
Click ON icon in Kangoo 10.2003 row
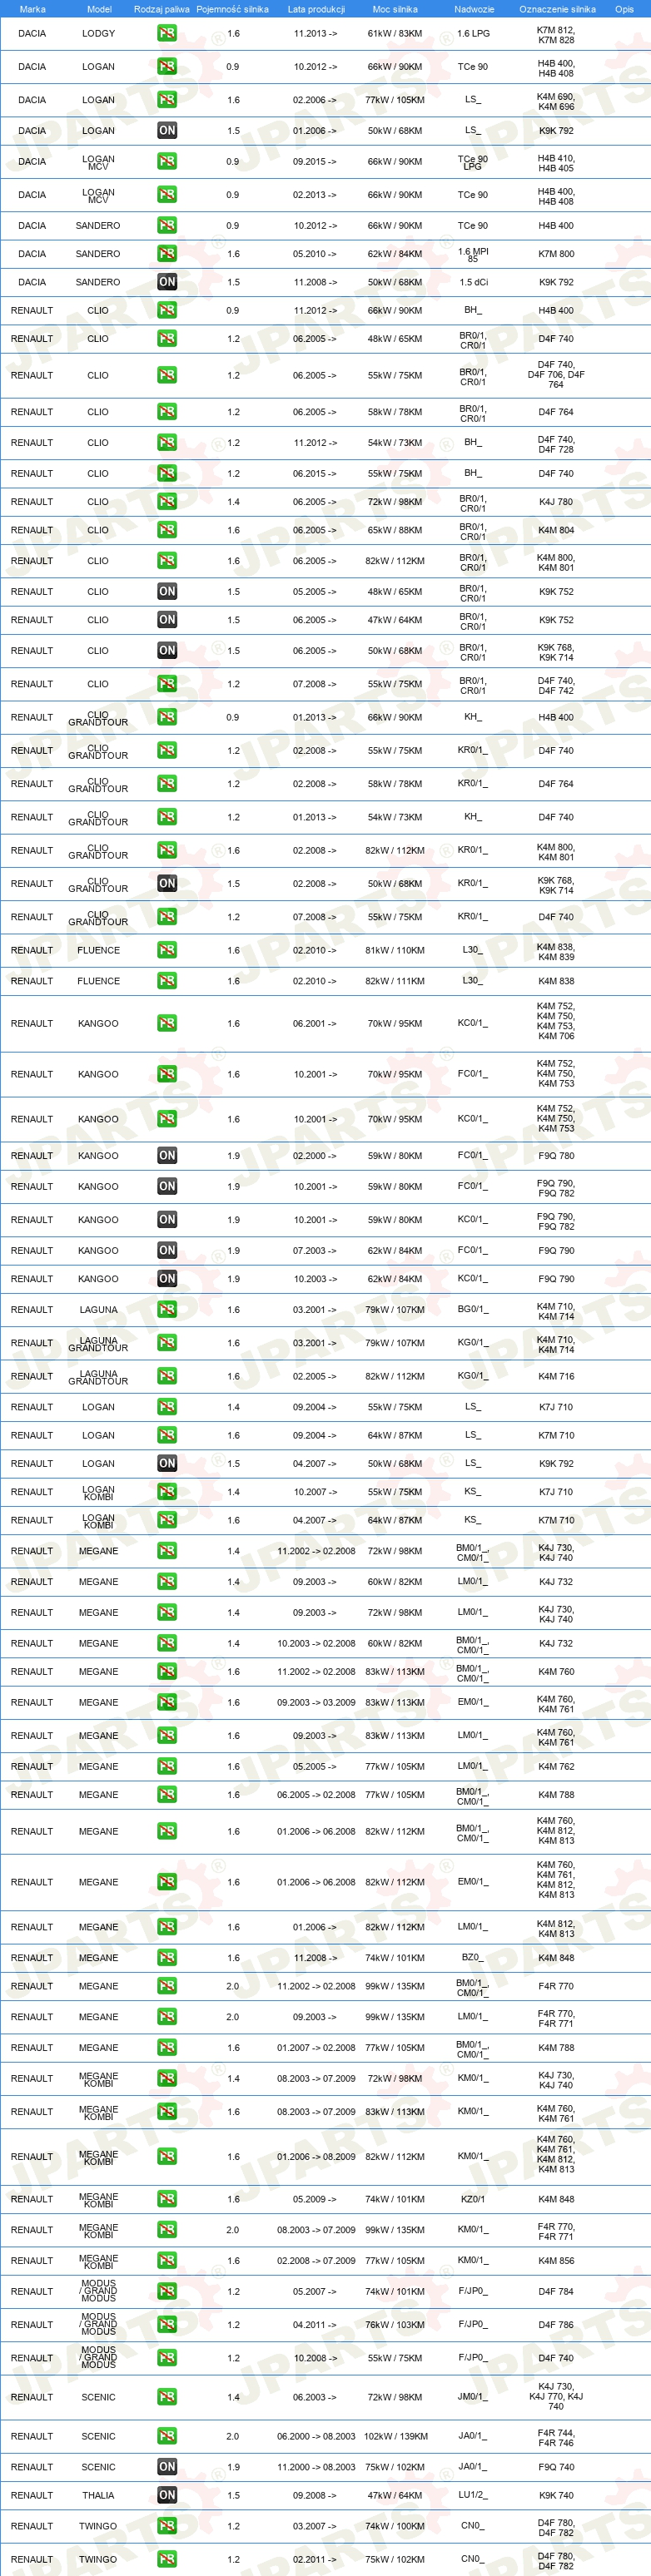(x=167, y=1278)
